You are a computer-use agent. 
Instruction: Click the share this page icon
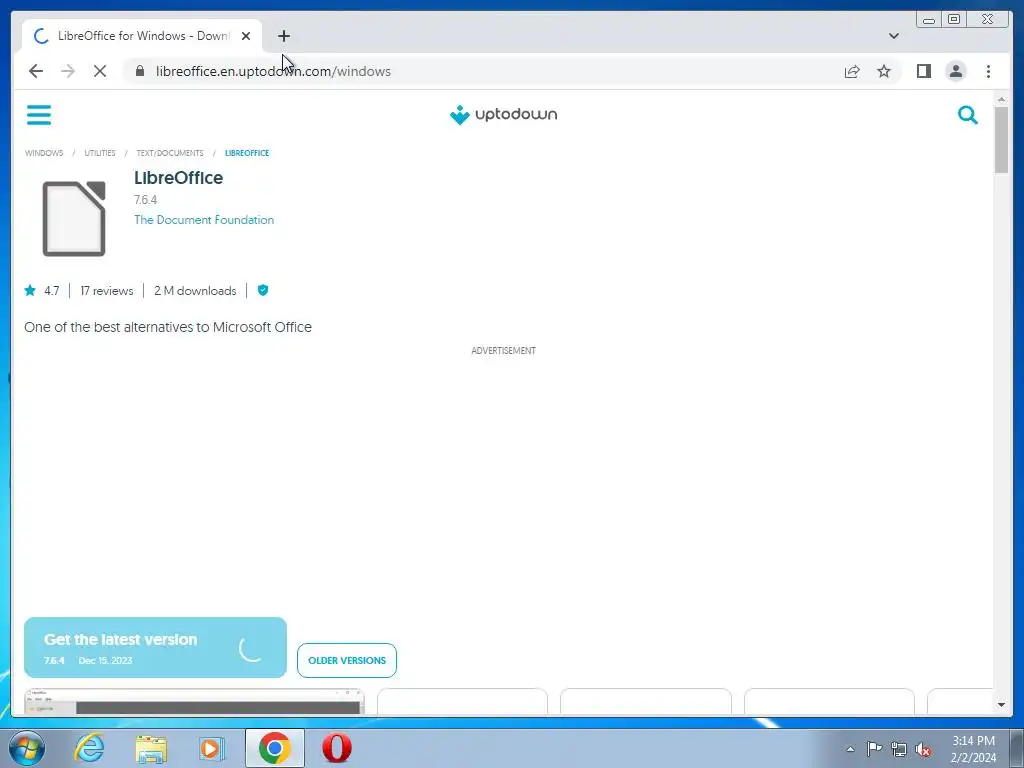852,71
